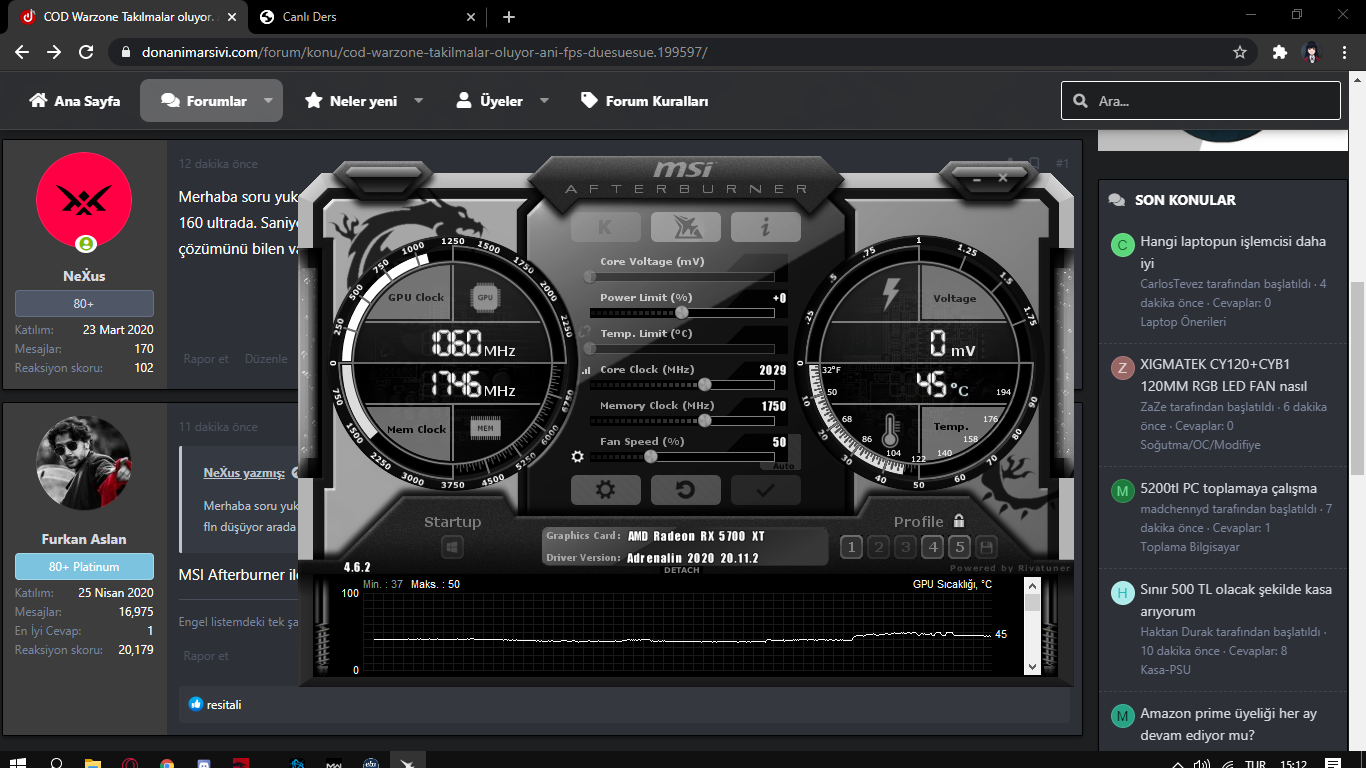This screenshot has height=768, width=1366.
Task: Click the lightning bolt icon in voltage gauge
Action: click(x=891, y=294)
